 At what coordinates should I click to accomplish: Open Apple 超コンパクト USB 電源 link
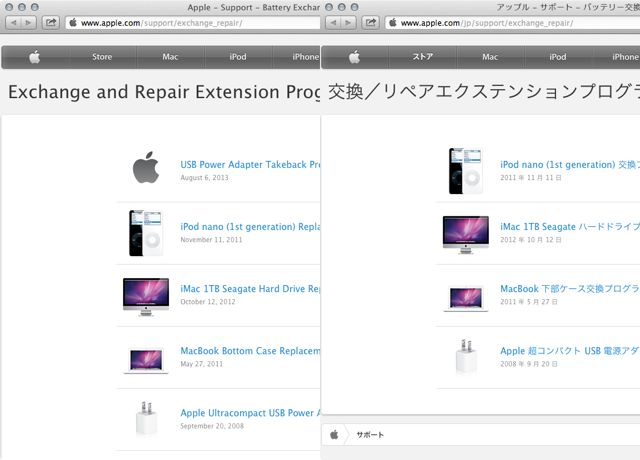click(x=570, y=351)
